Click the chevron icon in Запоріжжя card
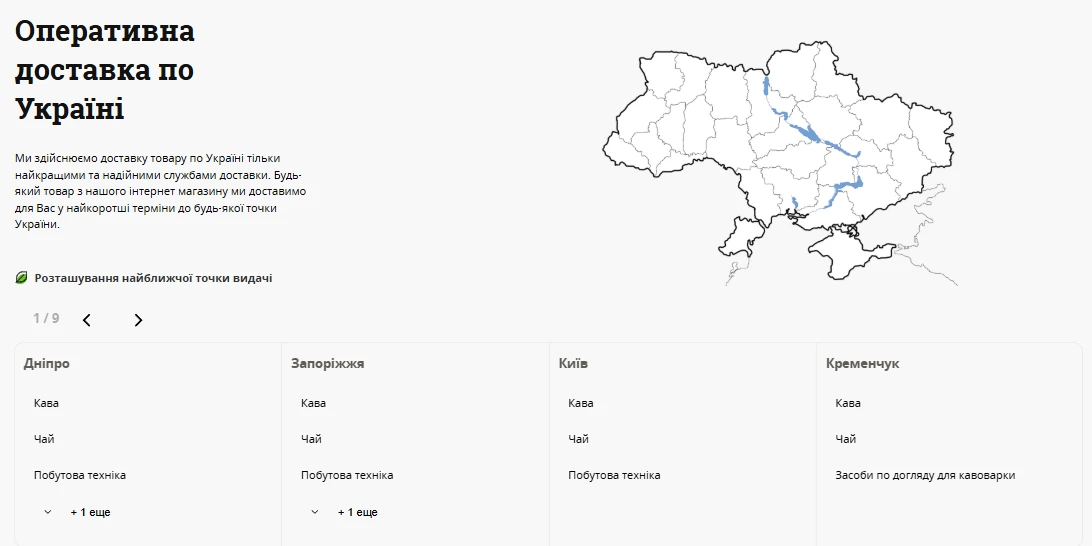Image resolution: width=1092 pixels, height=546 pixels. [315, 512]
